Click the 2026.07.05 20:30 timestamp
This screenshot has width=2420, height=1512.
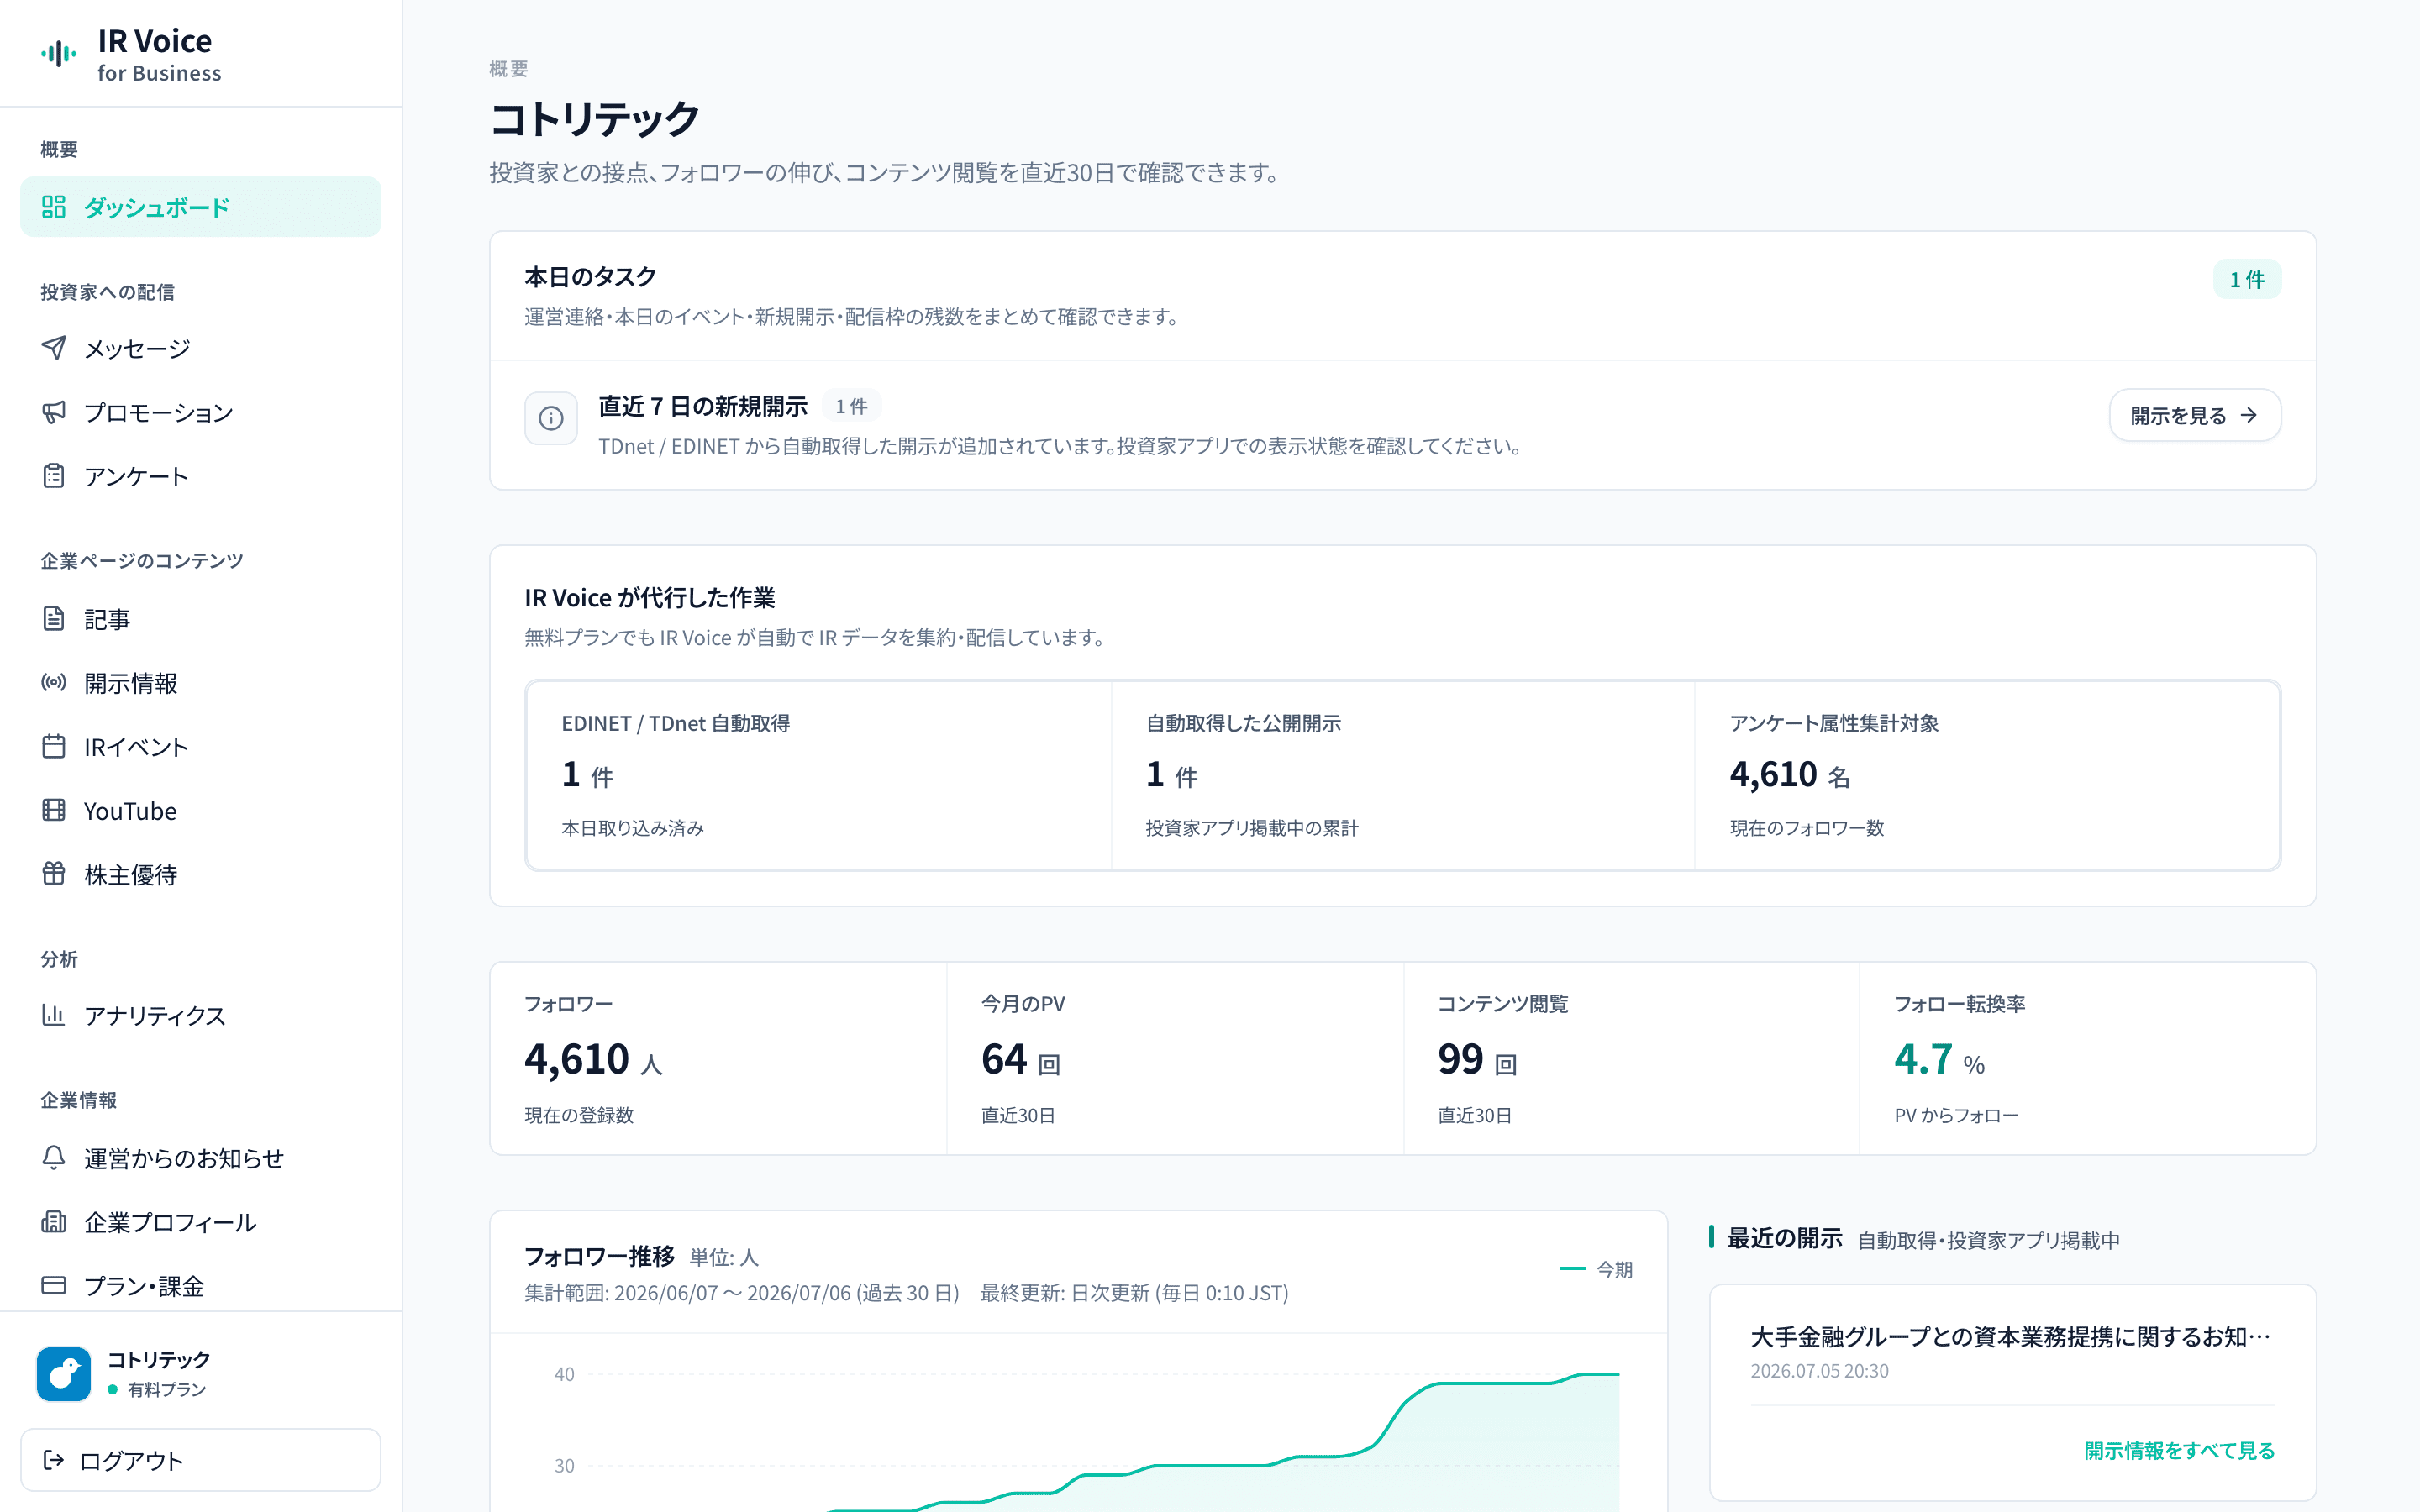tap(1819, 1371)
